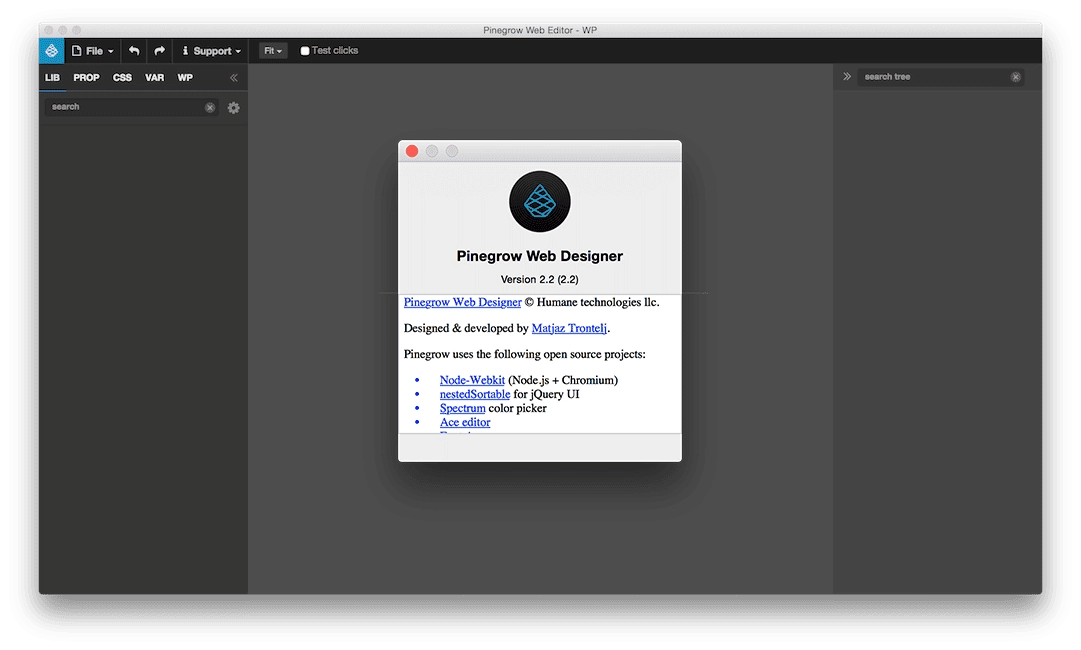Open library settings gear icon
The image size is (1081, 650).
click(234, 108)
